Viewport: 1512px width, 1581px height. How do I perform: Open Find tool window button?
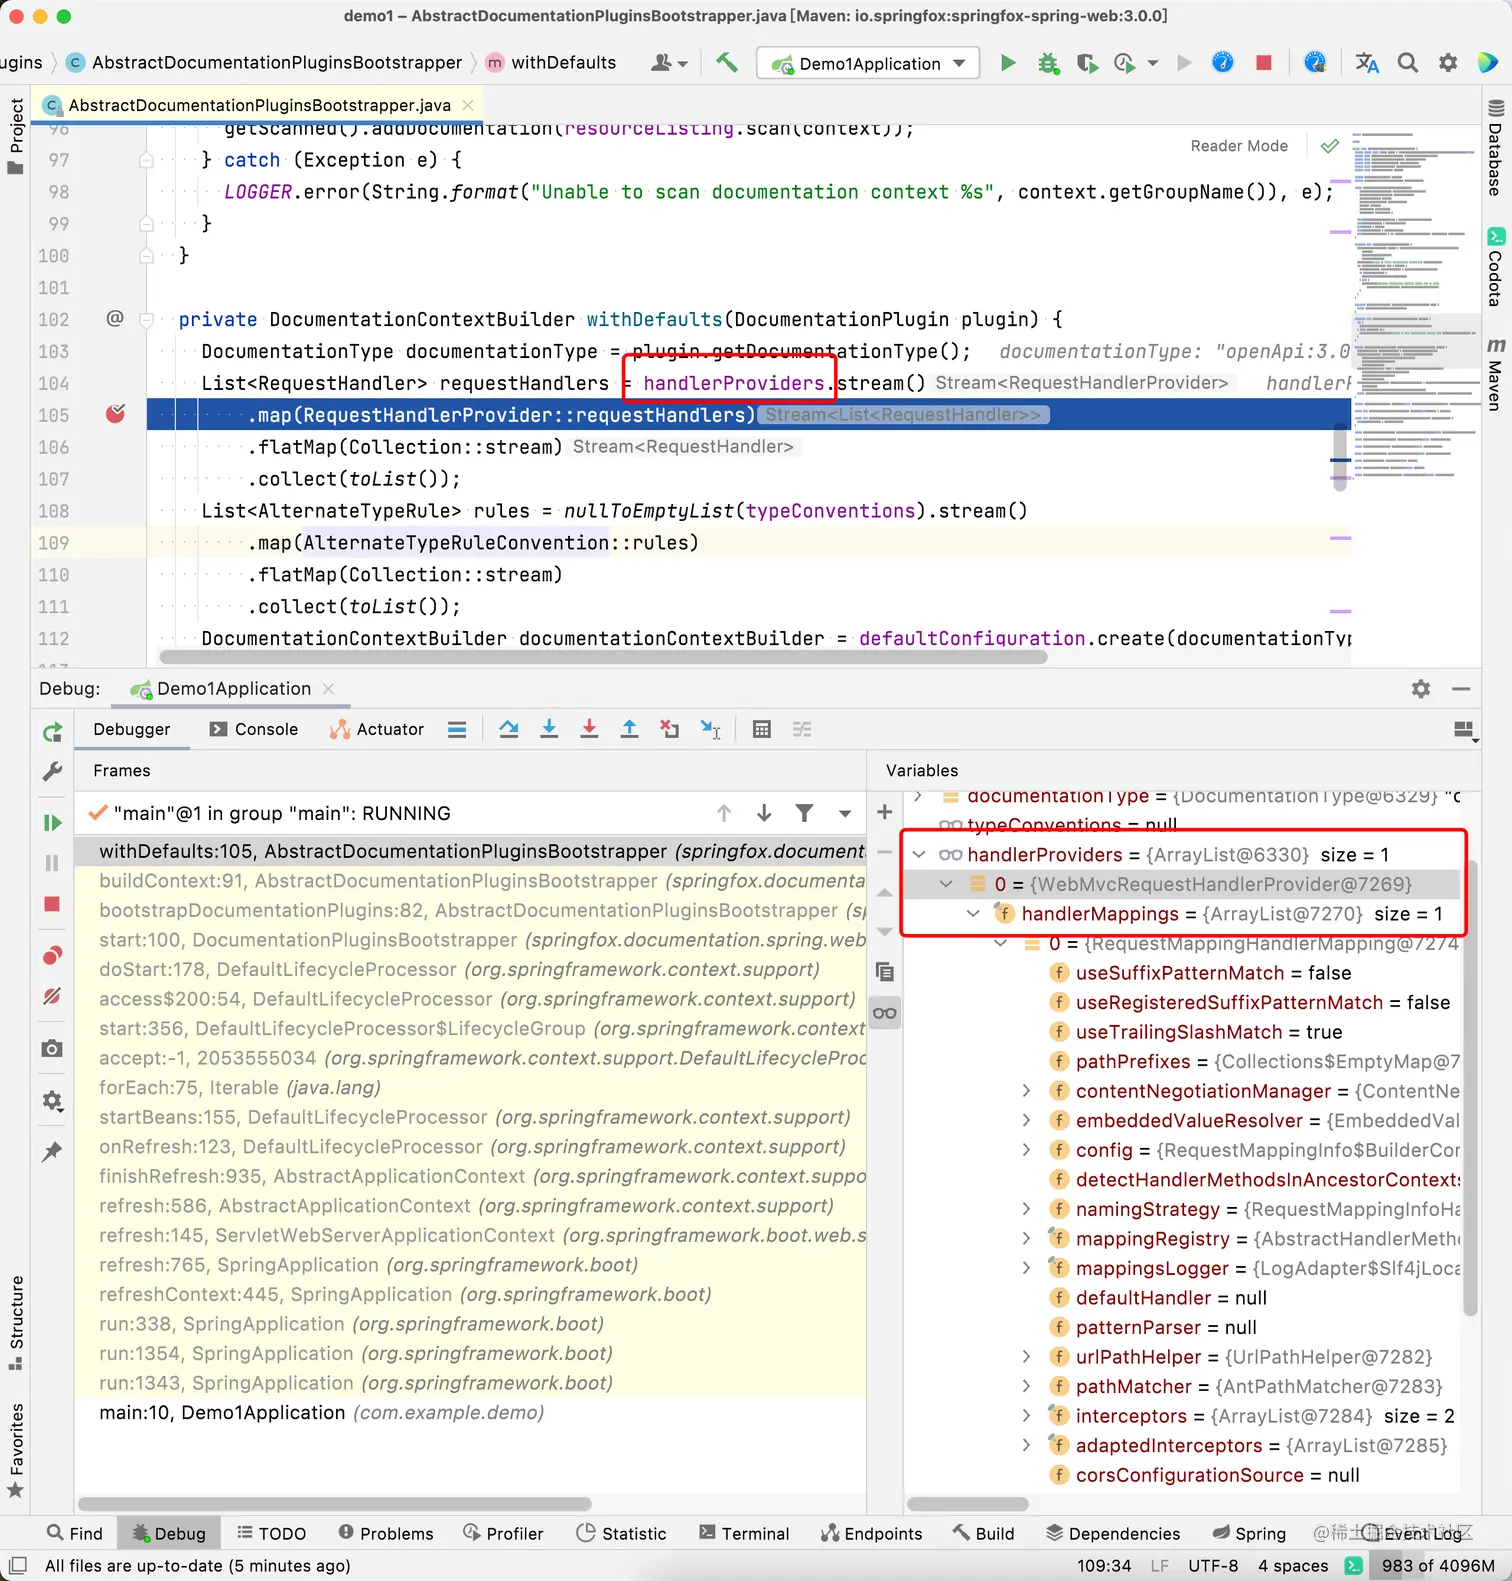tap(75, 1533)
